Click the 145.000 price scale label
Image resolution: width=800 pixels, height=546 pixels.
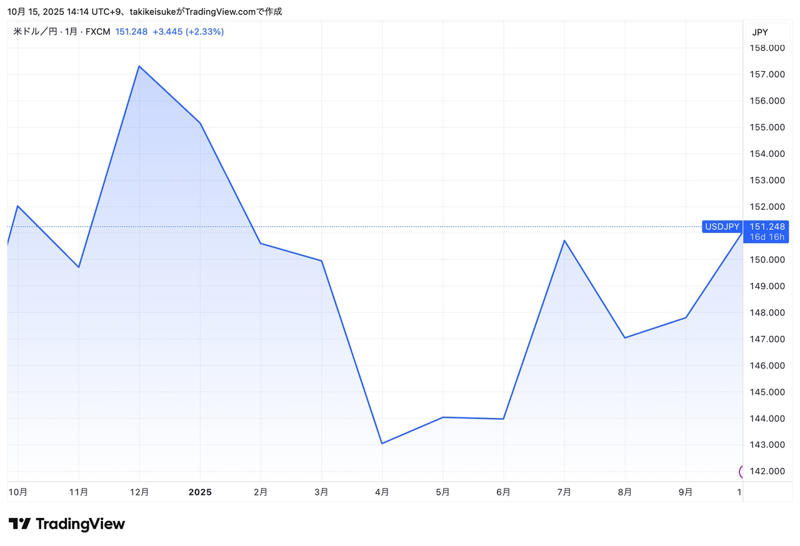[x=767, y=392]
